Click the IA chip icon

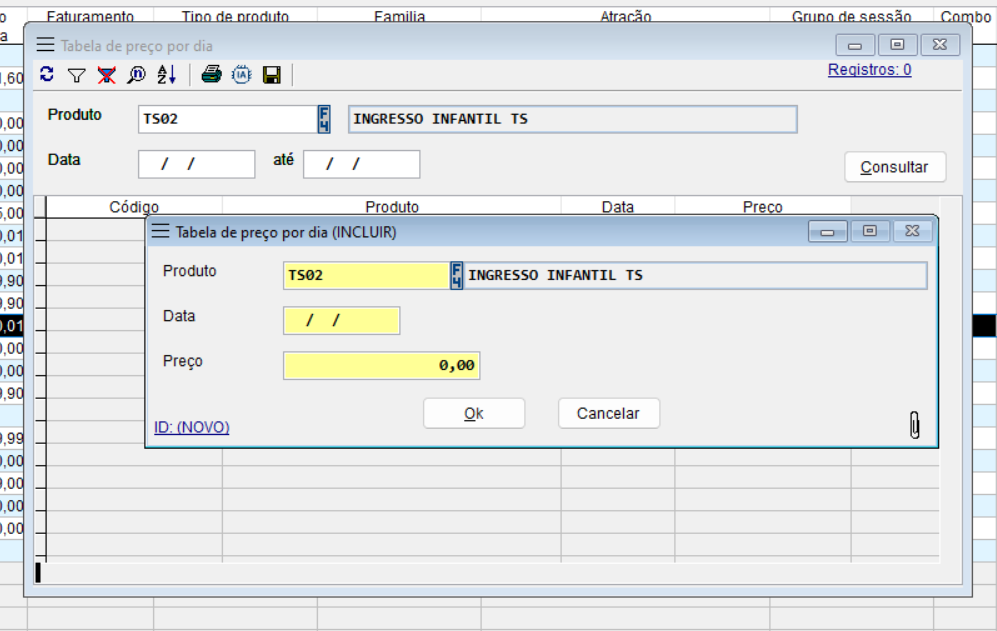click(241, 75)
